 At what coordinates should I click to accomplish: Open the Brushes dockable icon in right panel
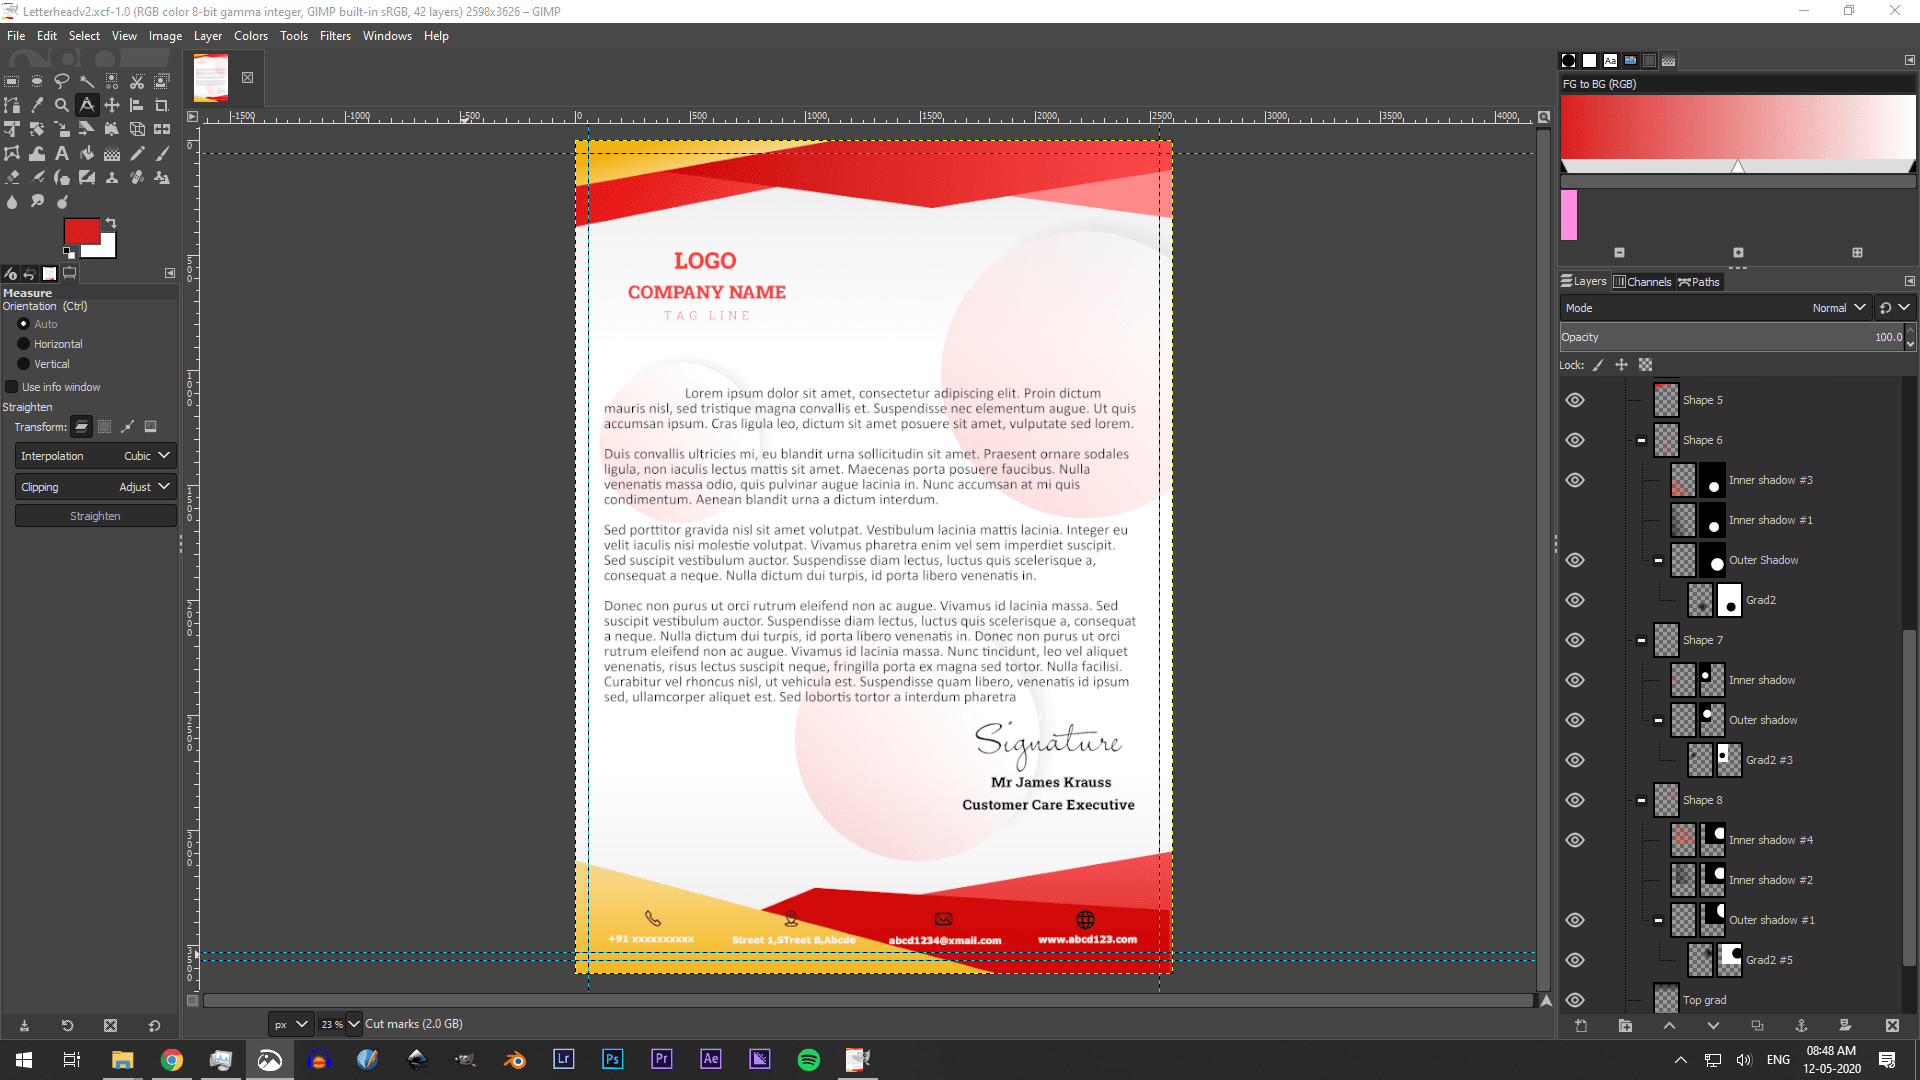[1568, 60]
